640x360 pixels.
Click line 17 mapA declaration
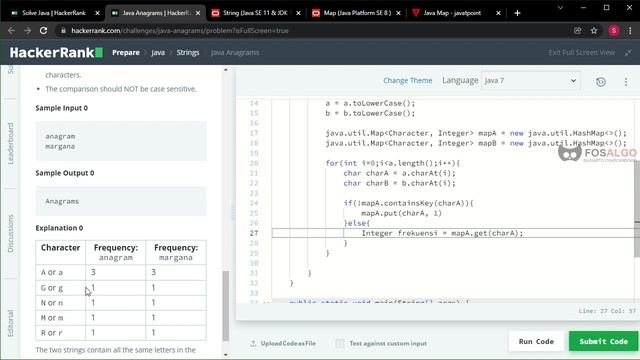(476, 133)
